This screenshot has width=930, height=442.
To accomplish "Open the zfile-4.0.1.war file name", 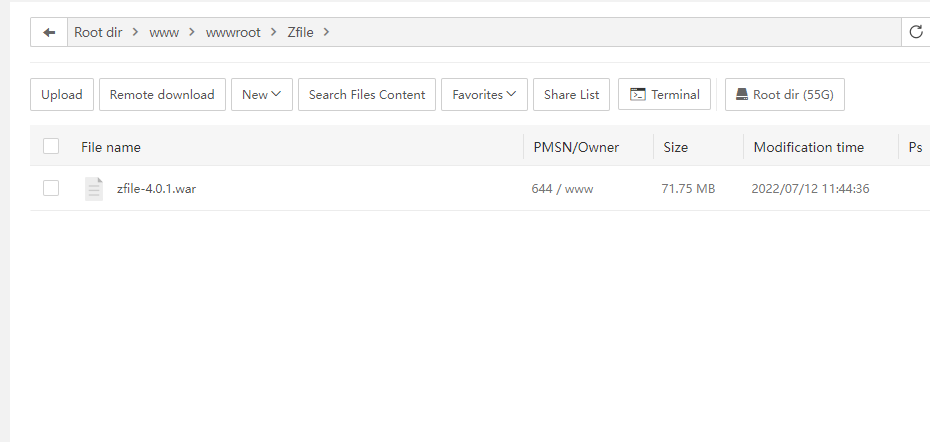I will pyautogui.click(x=156, y=188).
